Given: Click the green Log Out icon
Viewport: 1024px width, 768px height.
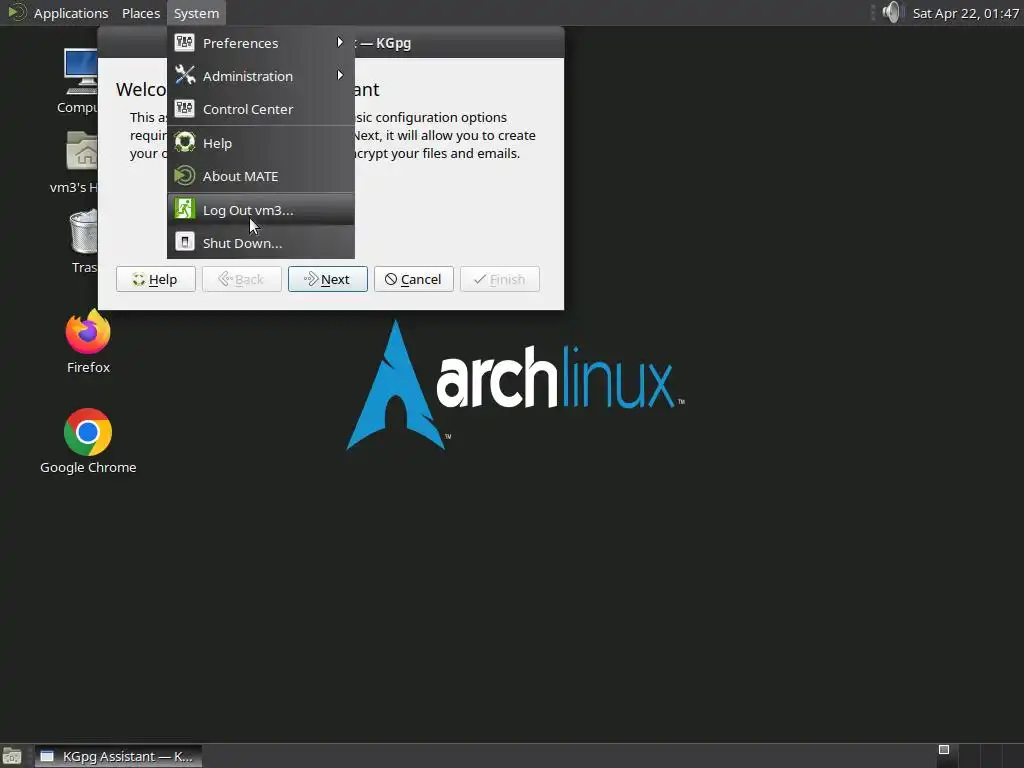Looking at the screenshot, I should [x=185, y=209].
